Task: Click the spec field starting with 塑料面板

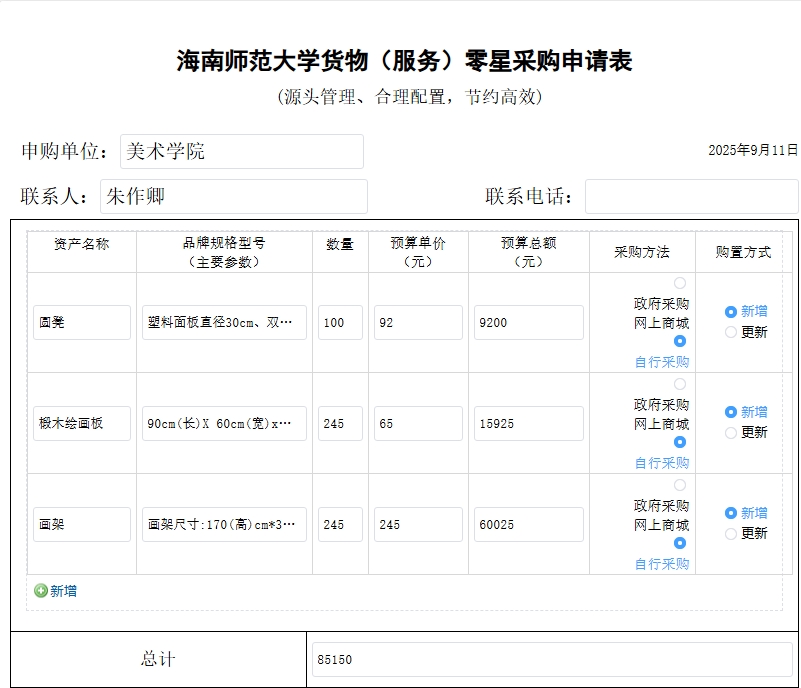Action: pos(224,323)
